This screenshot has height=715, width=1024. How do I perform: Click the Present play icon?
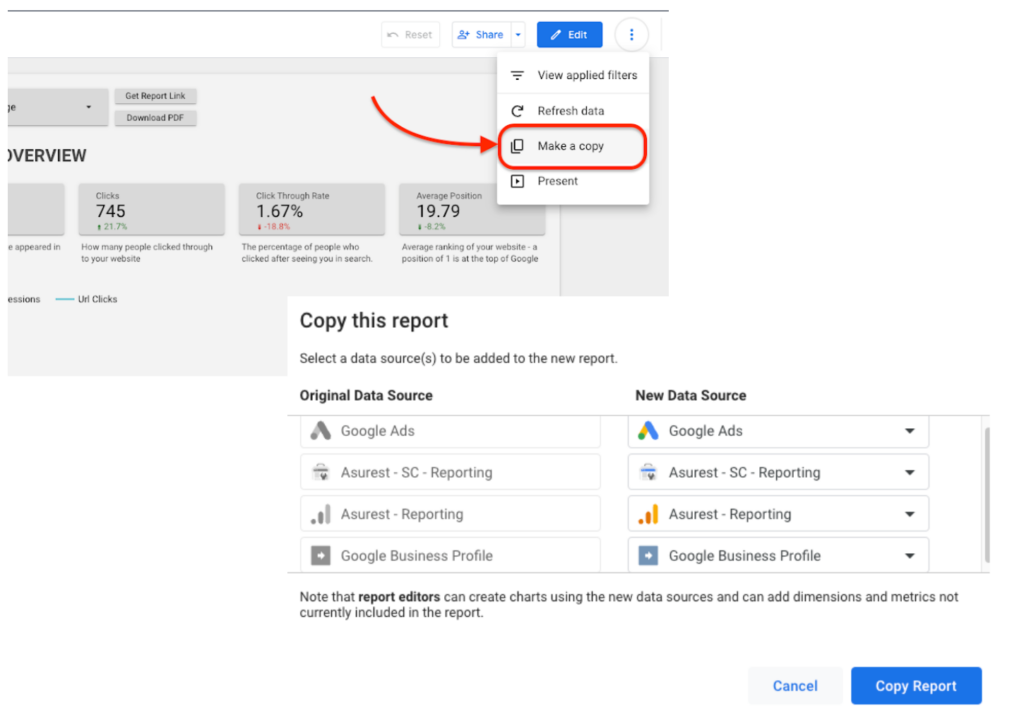[x=517, y=181]
